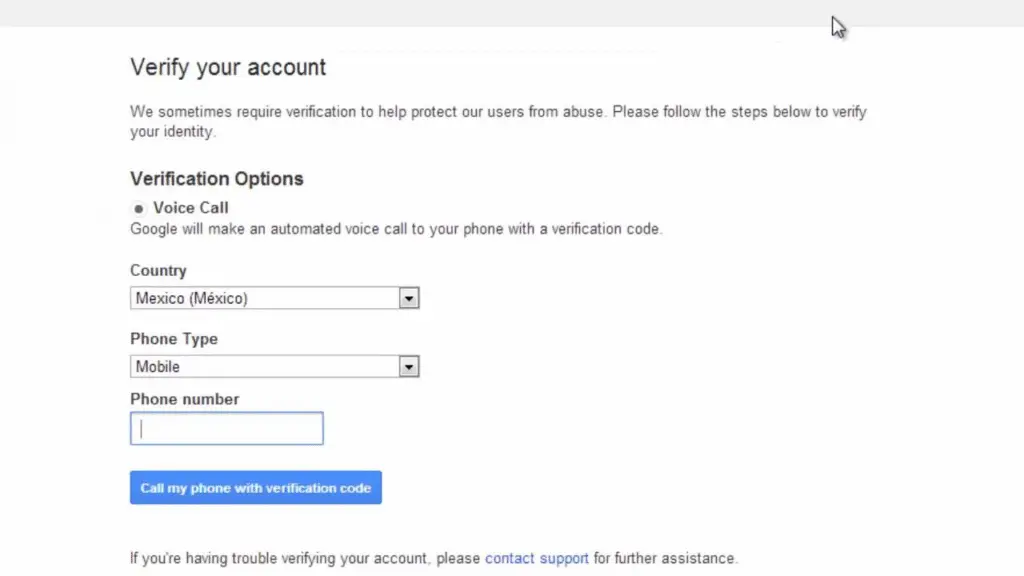Open the contact support link

click(x=537, y=558)
